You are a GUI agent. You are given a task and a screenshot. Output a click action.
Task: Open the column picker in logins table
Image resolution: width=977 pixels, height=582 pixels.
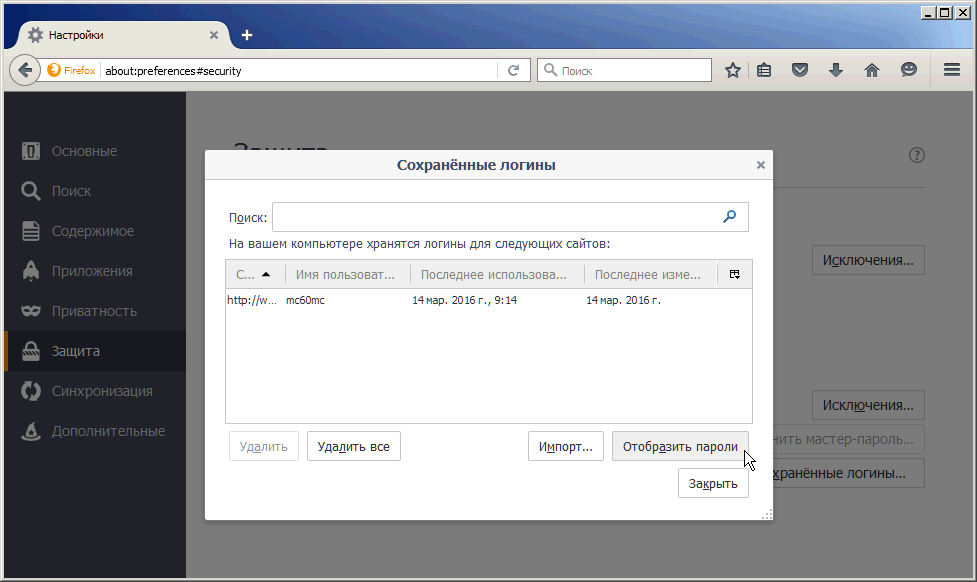pos(735,274)
